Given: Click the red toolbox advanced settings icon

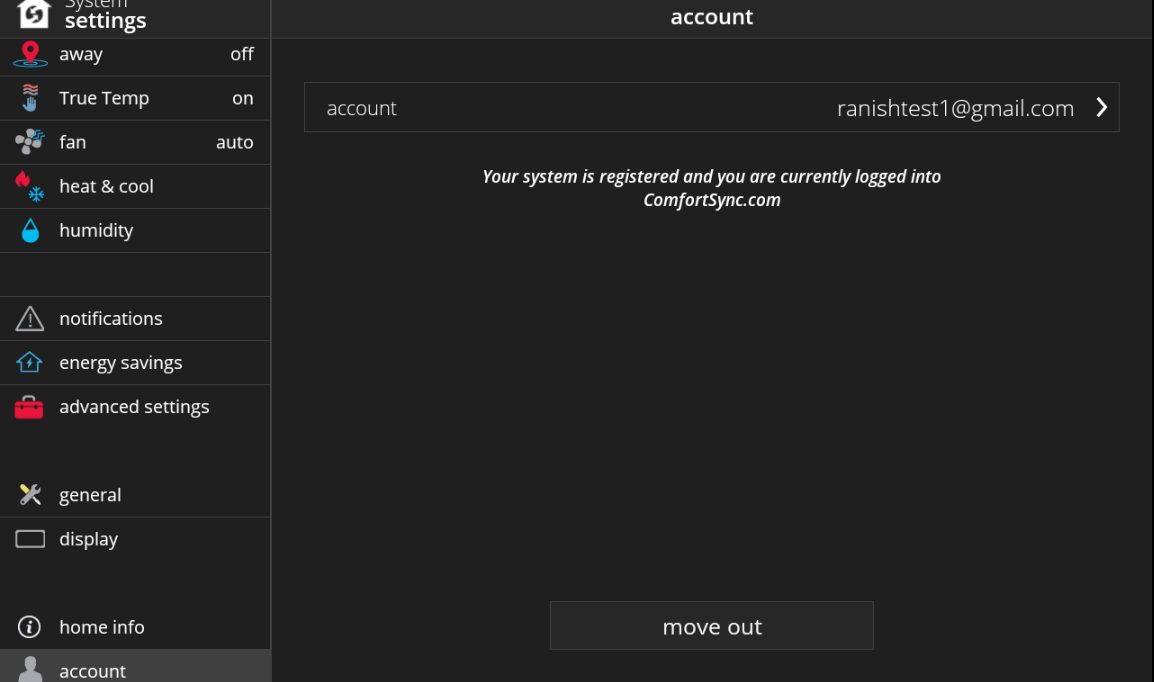Looking at the screenshot, I should click(29, 407).
